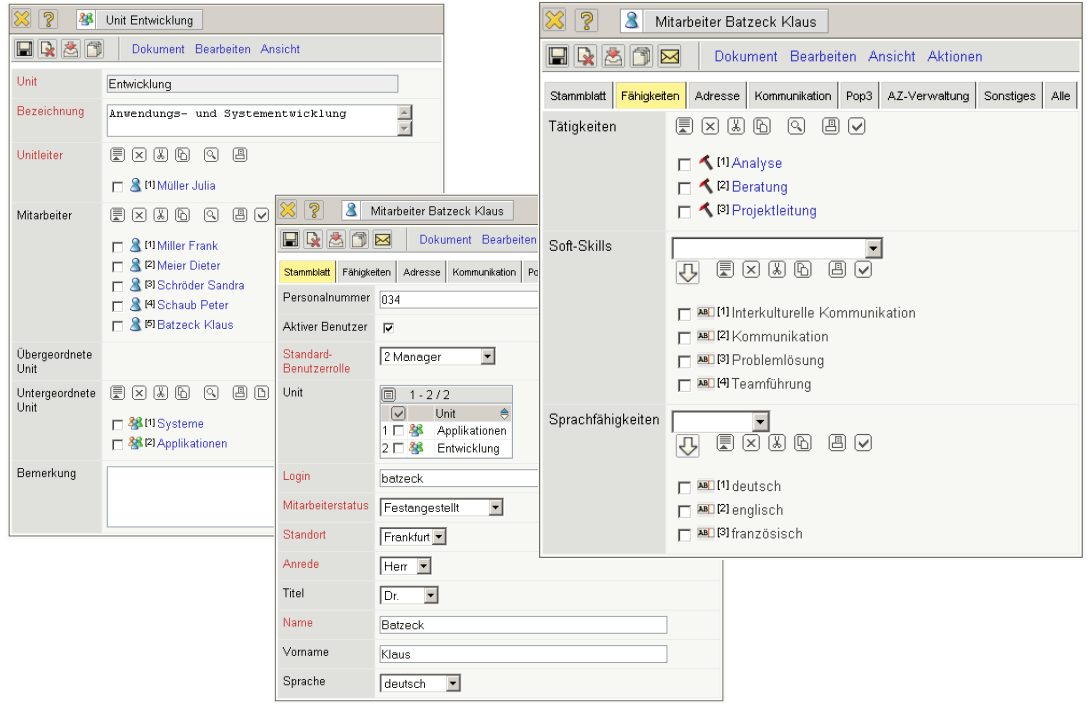Click the select-all checkmark icon in Tätigkeiten row

click(x=857, y=126)
